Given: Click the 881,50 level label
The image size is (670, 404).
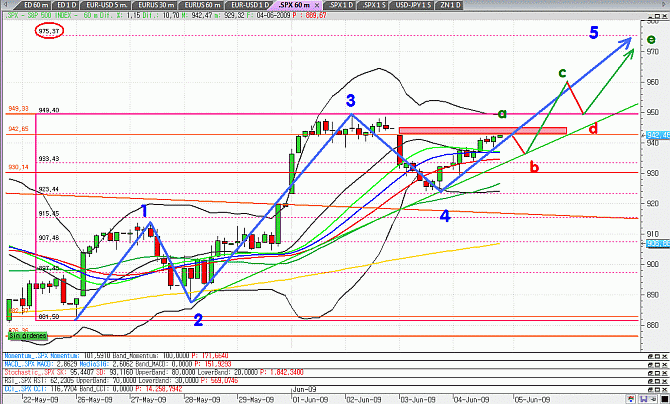Looking at the screenshot, I should [x=49, y=316].
